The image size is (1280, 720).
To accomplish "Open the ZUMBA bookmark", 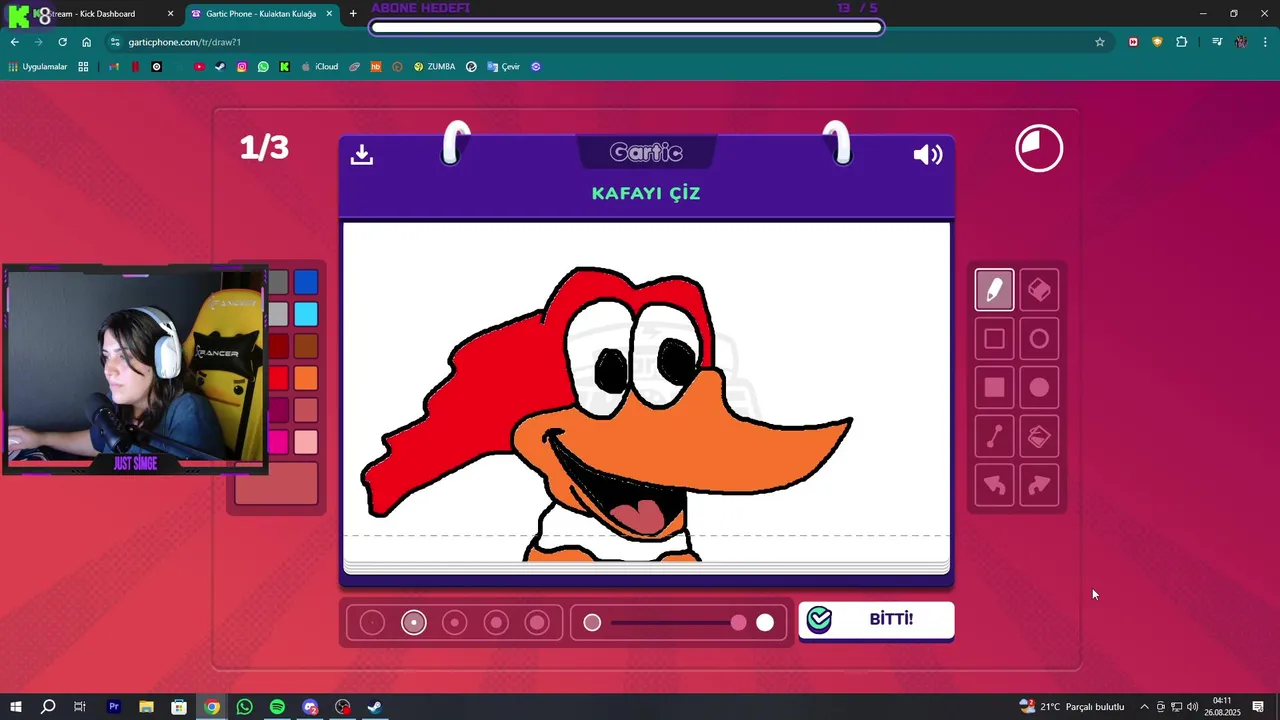I will [434, 67].
